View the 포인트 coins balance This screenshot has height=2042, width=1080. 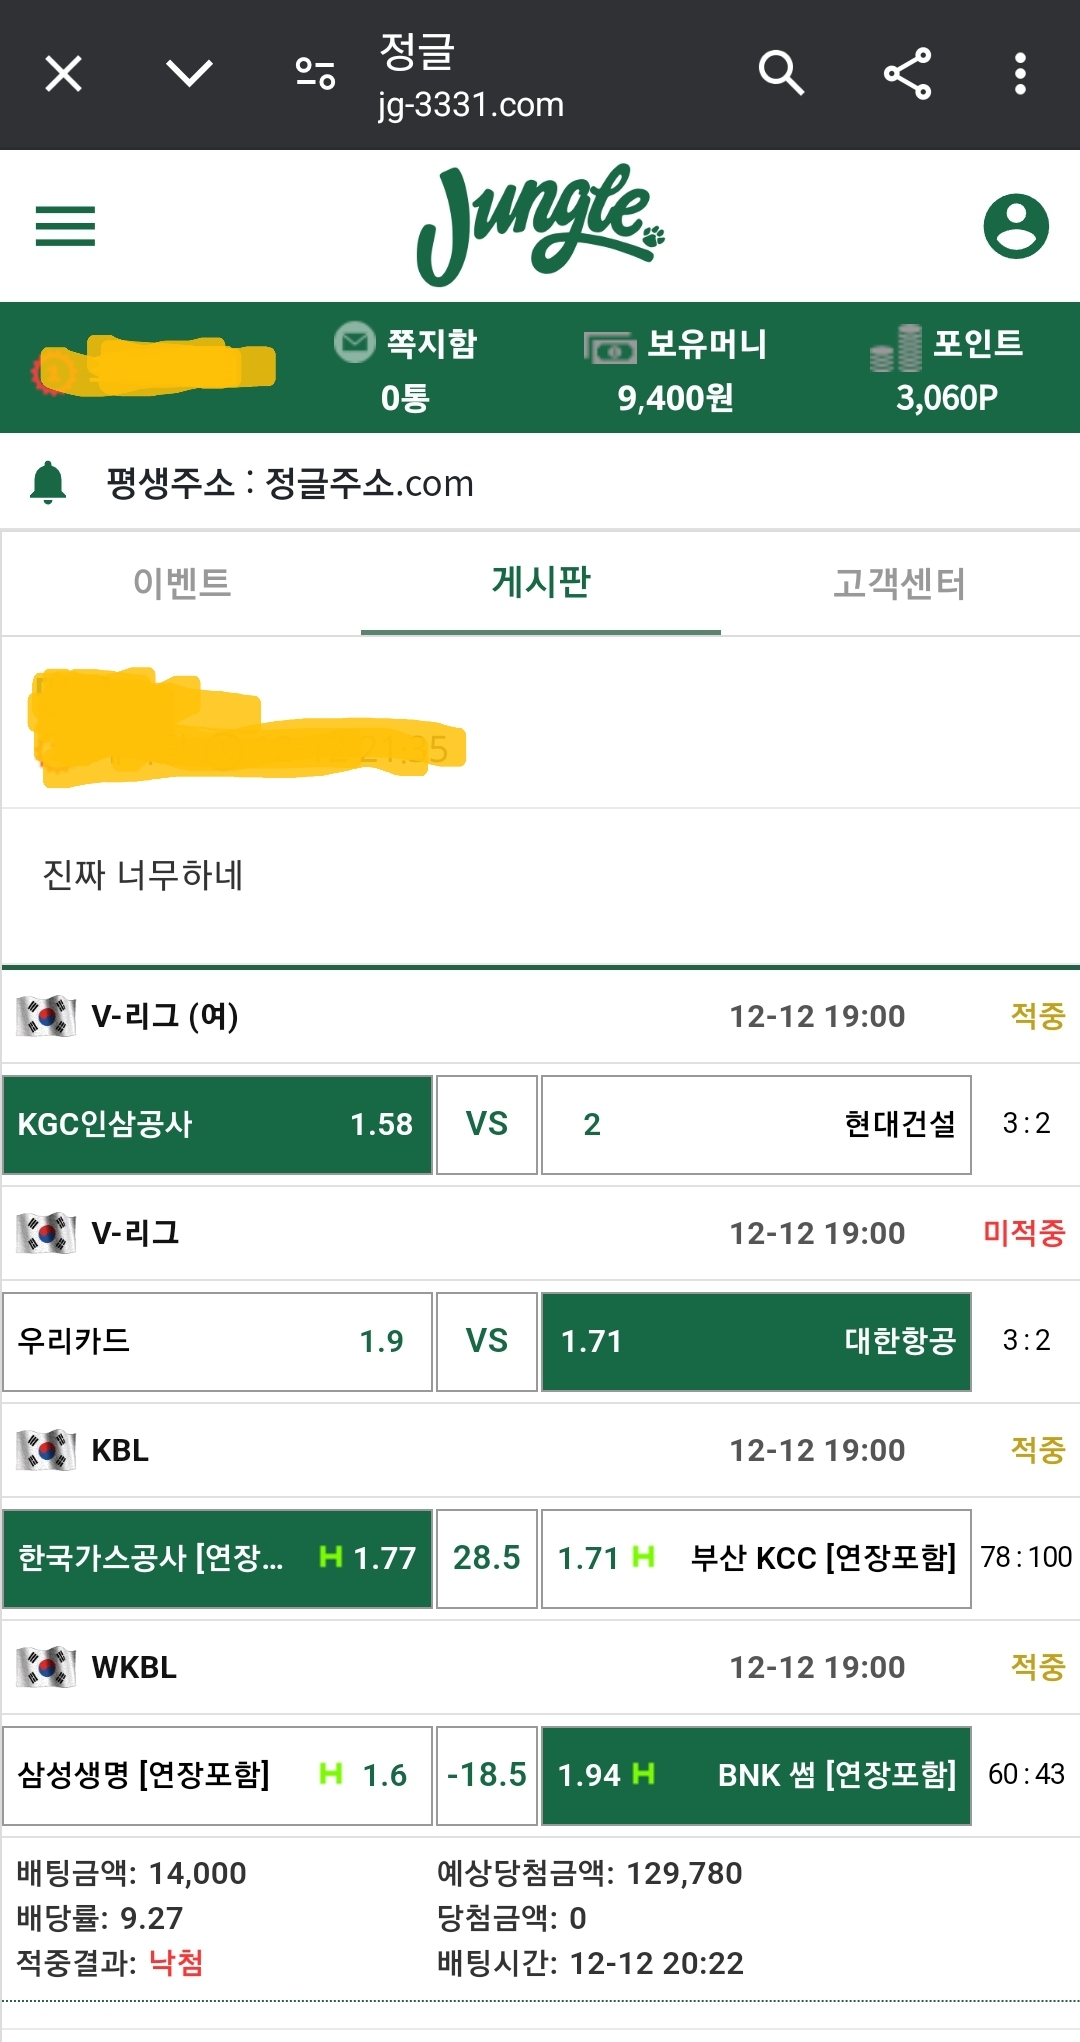[946, 369]
